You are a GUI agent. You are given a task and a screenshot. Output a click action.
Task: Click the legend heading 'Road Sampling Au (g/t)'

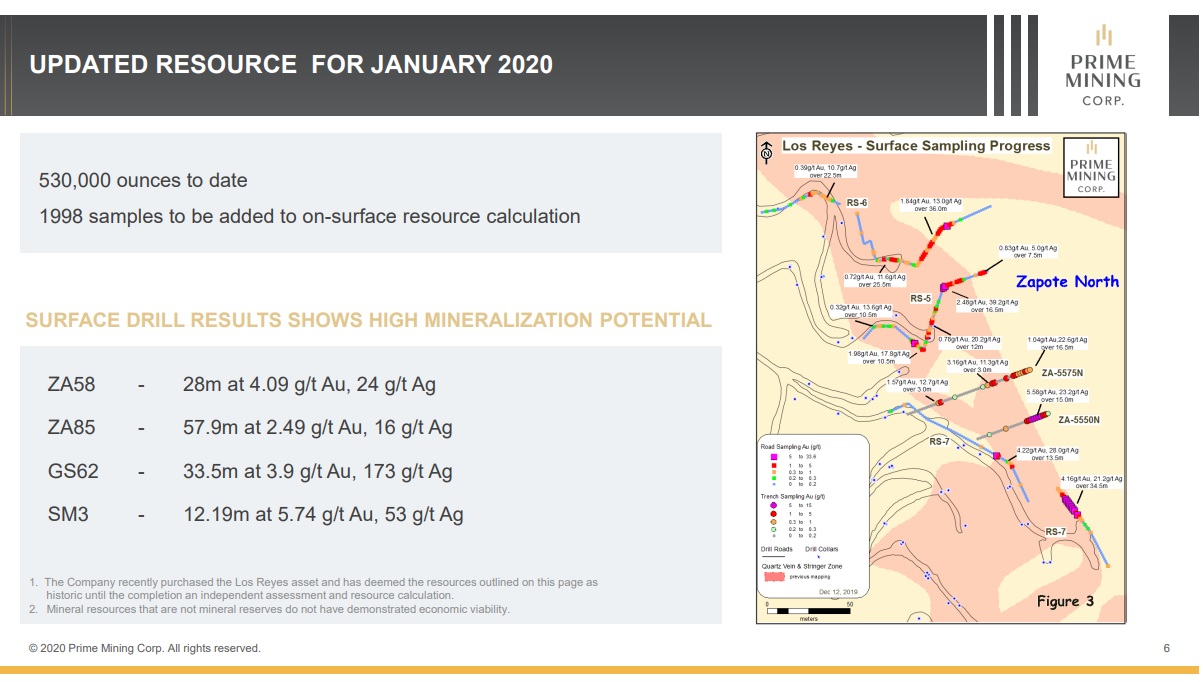pos(793,447)
